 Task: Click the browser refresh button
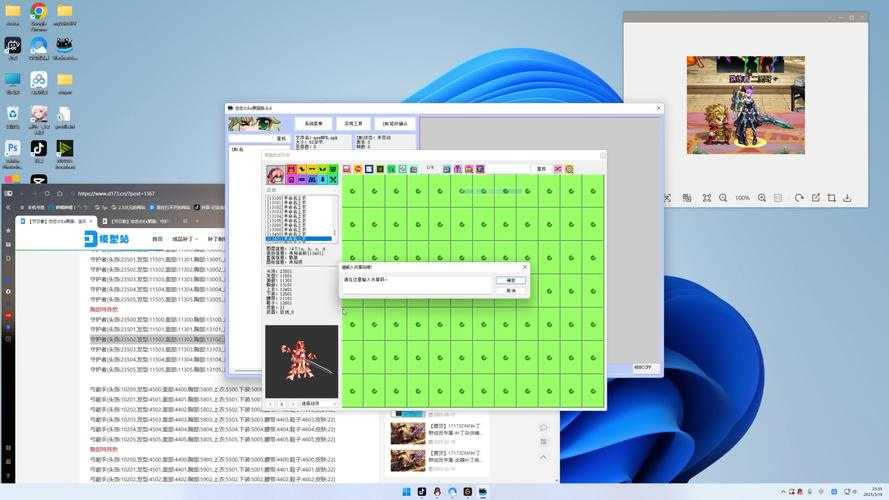tap(46, 193)
